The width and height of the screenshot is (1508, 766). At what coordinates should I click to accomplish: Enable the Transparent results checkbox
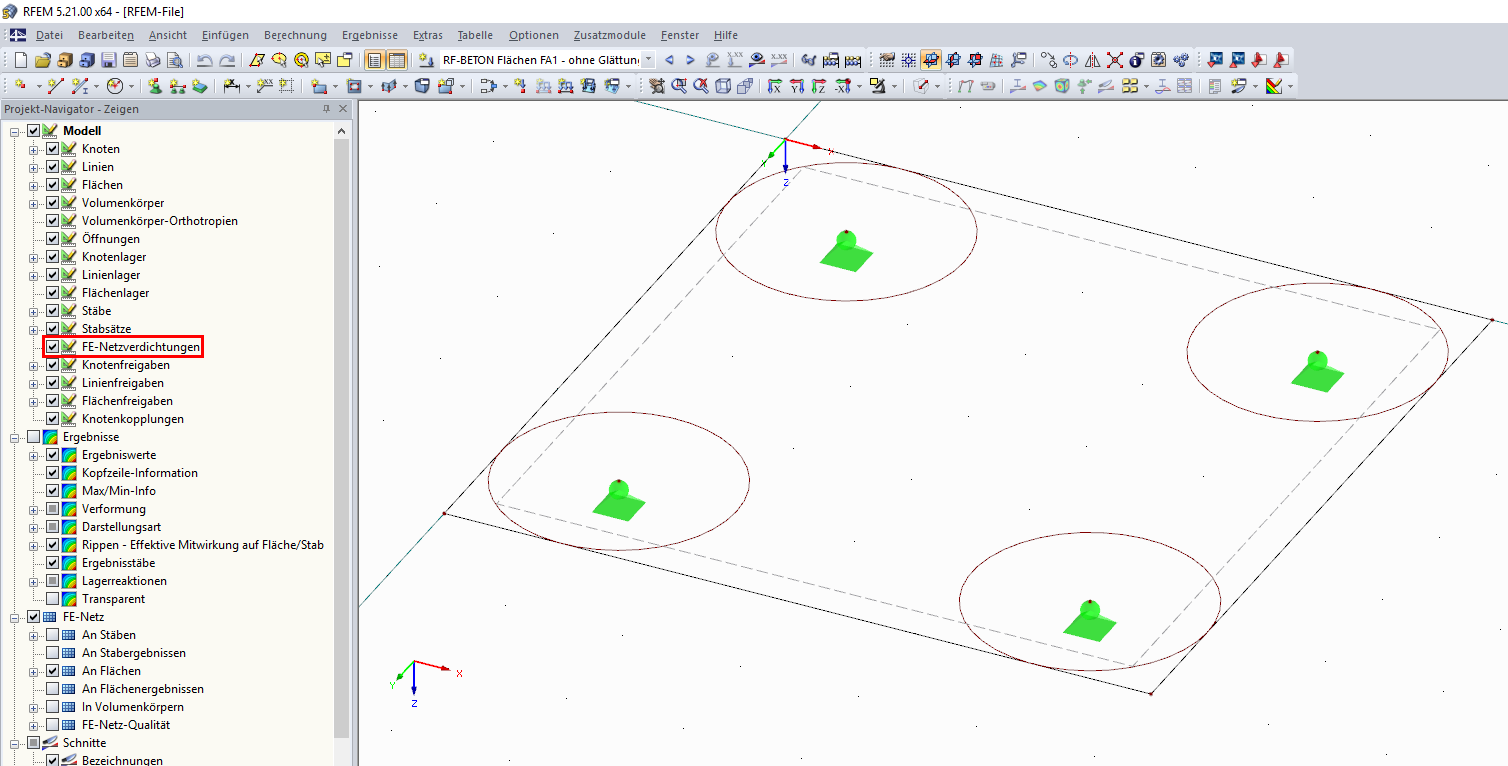click(51, 598)
